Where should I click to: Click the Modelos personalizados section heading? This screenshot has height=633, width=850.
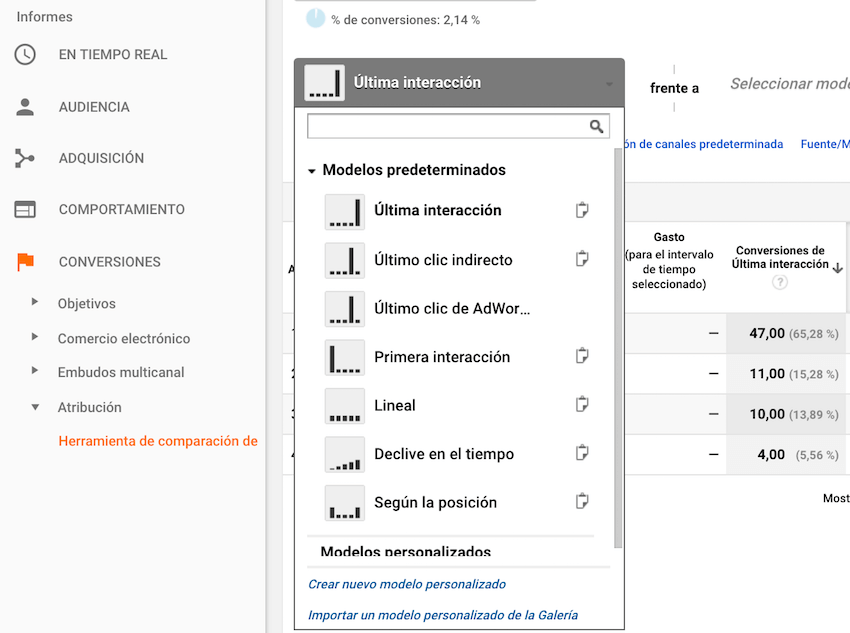(405, 551)
